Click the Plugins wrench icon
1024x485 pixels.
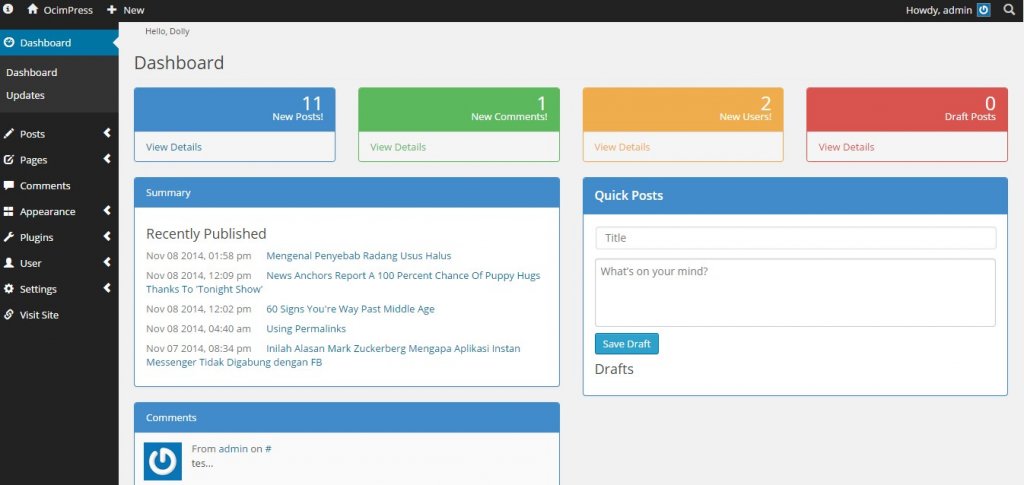tap(8, 238)
